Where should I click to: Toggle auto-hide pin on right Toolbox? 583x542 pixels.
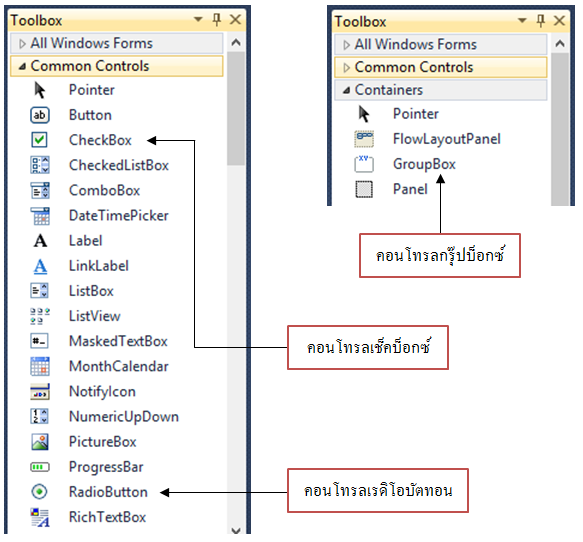click(x=541, y=20)
